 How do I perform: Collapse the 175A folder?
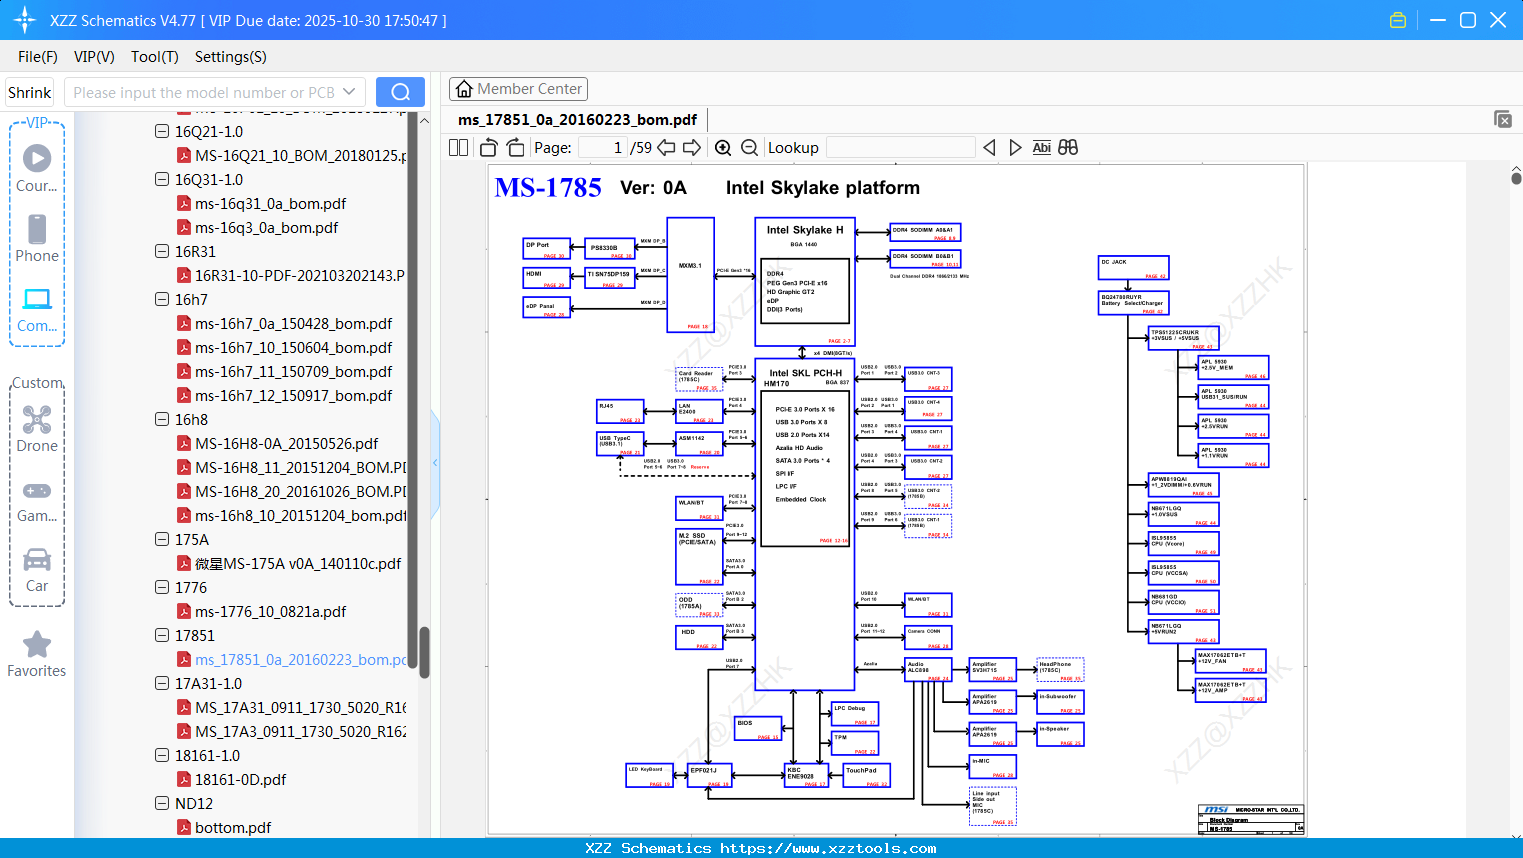pyautogui.click(x=162, y=539)
